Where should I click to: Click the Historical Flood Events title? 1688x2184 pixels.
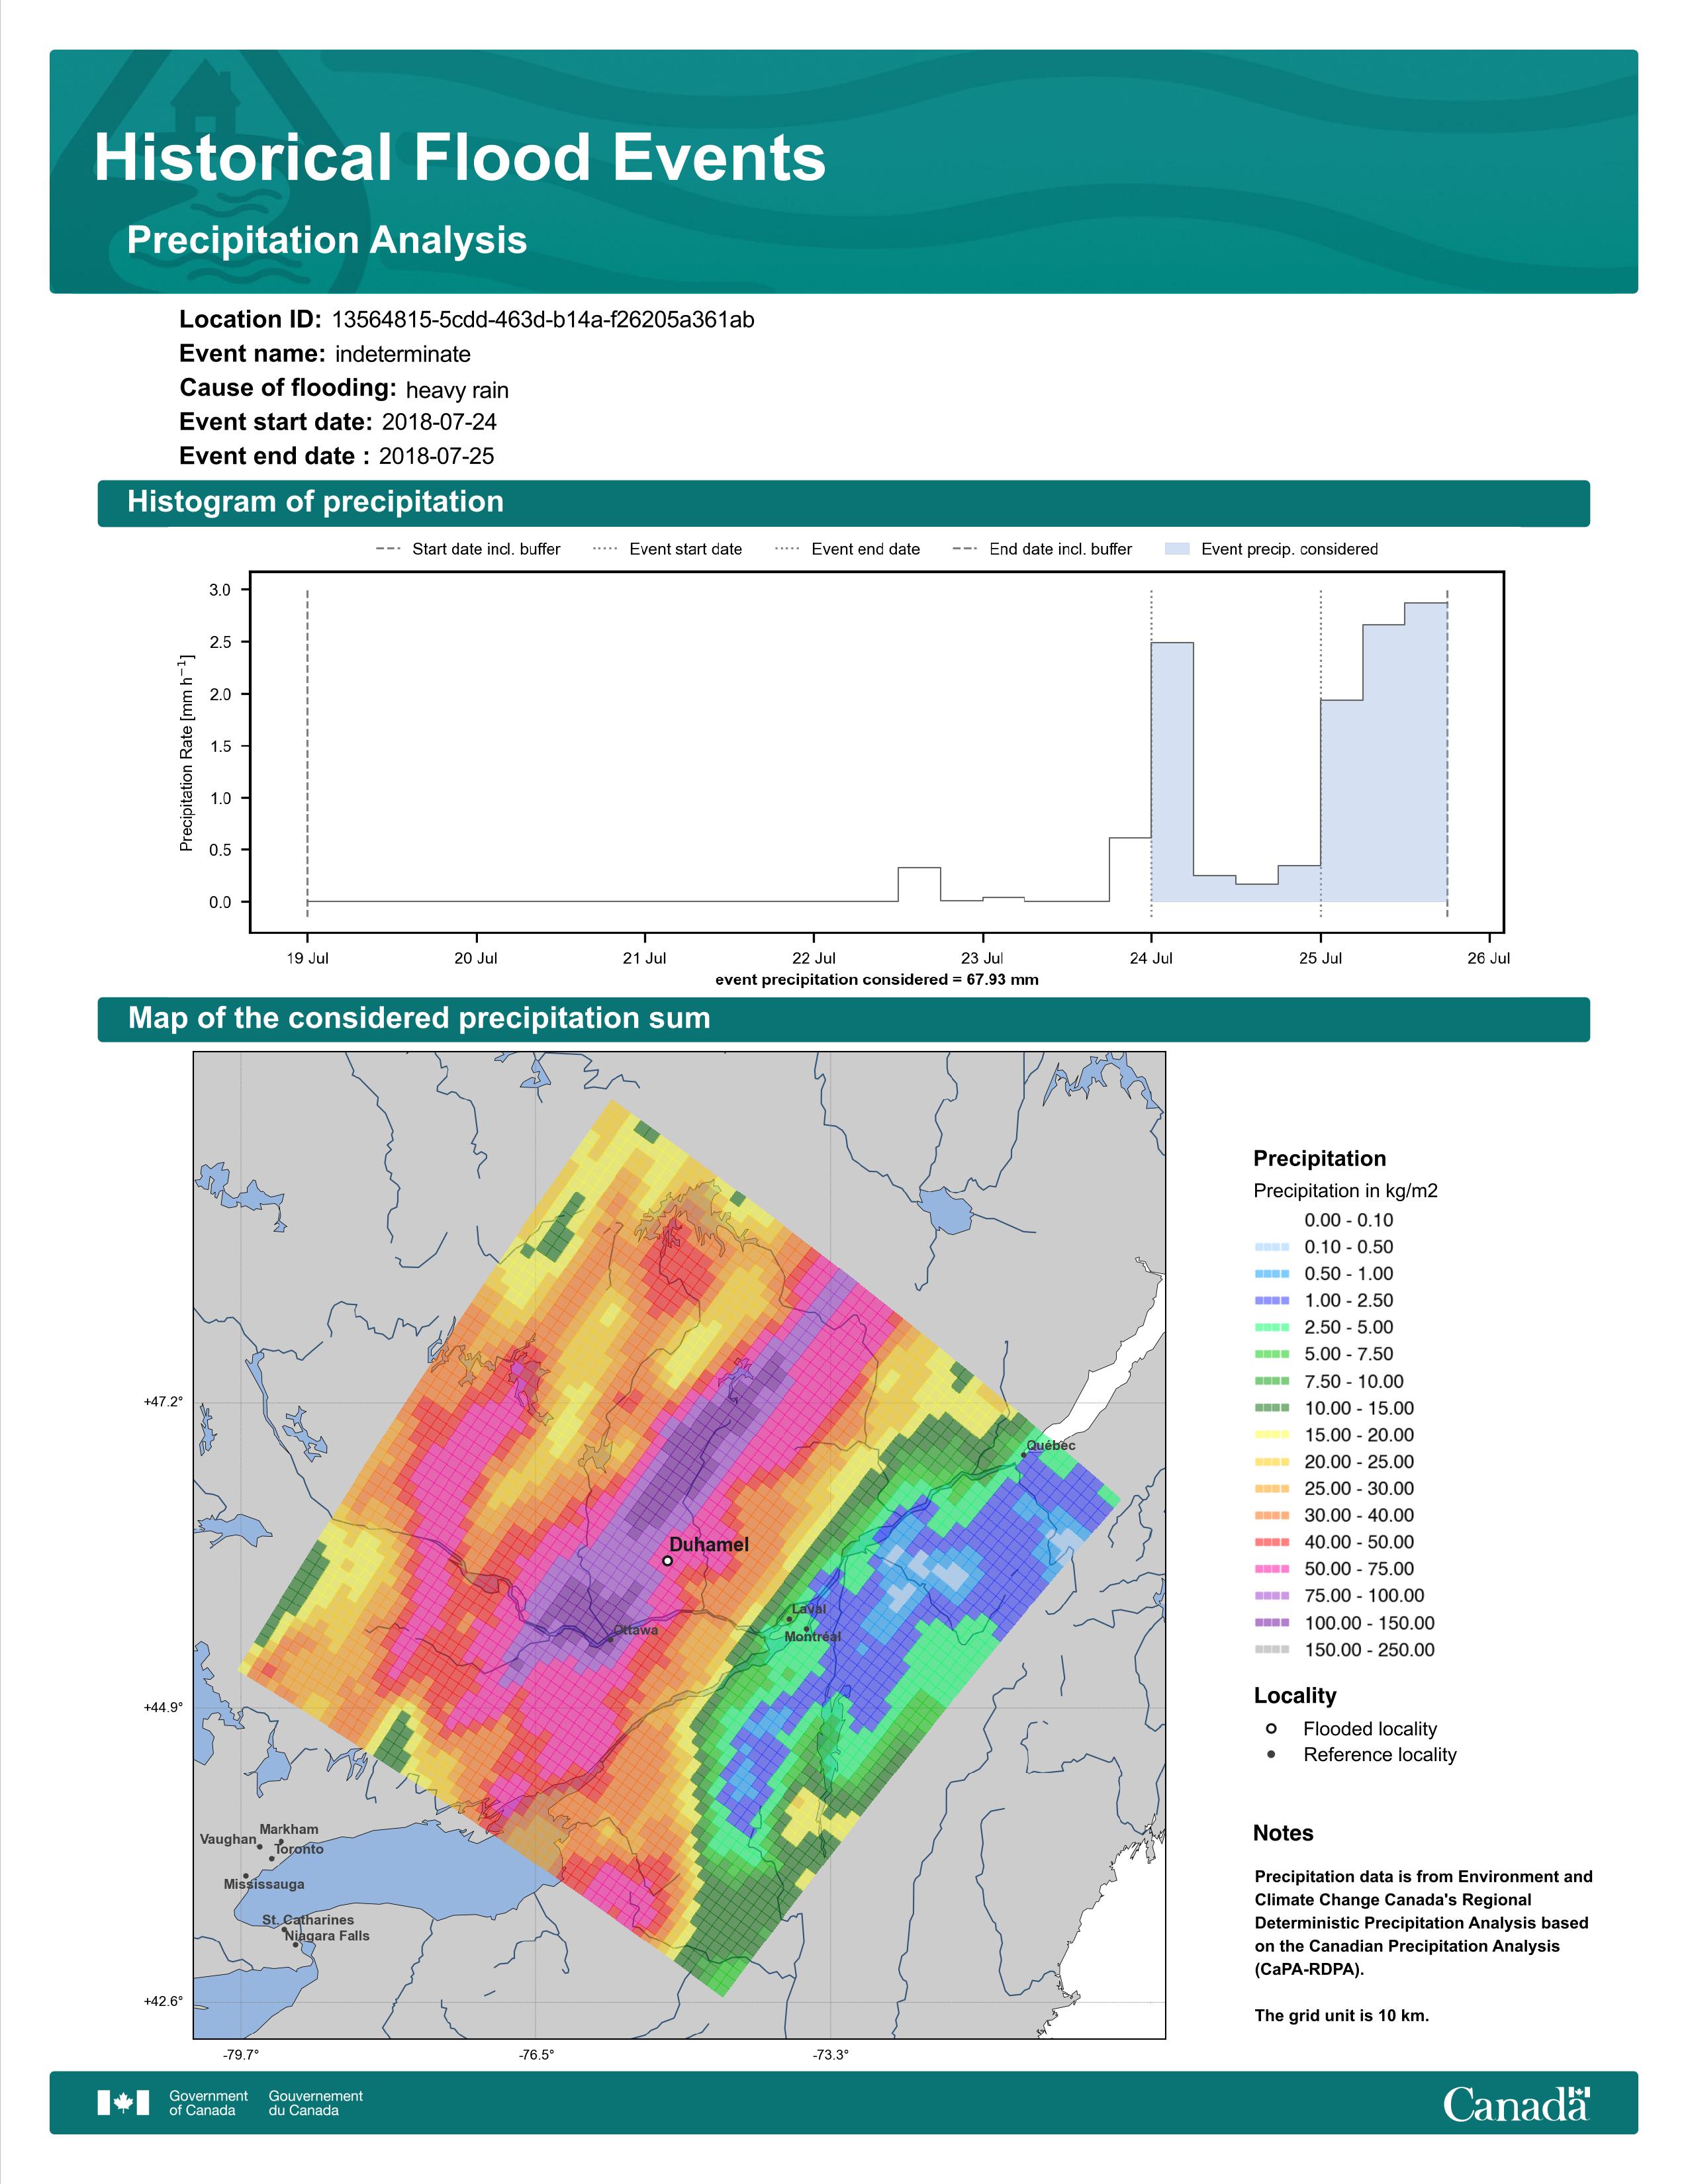coord(460,158)
